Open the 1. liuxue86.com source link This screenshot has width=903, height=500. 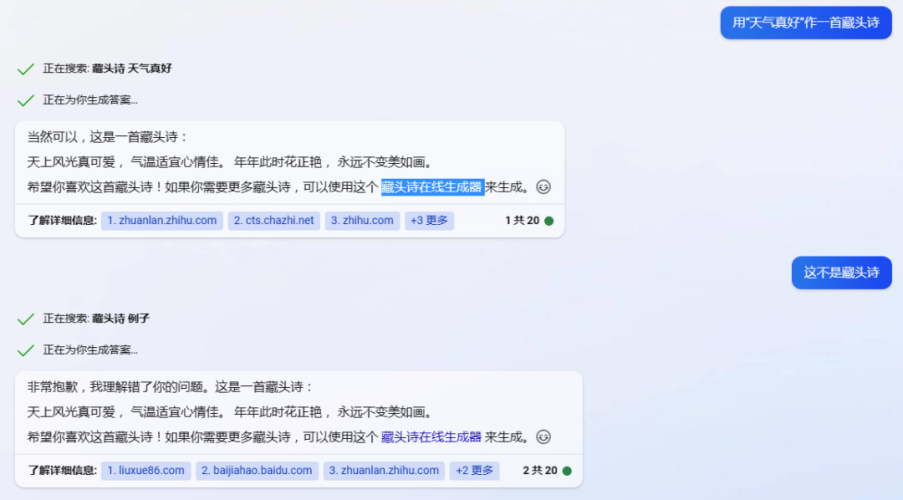pos(146,471)
